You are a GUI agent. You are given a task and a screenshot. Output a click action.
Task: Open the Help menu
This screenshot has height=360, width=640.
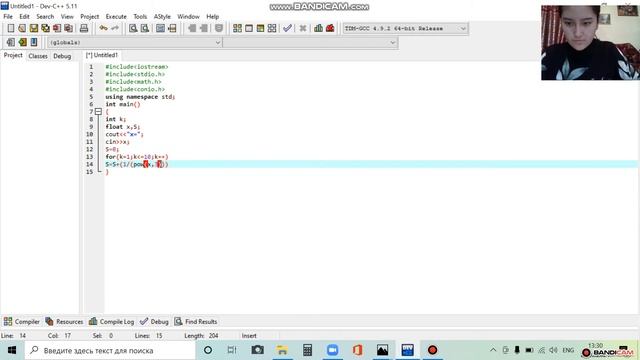[212, 17]
